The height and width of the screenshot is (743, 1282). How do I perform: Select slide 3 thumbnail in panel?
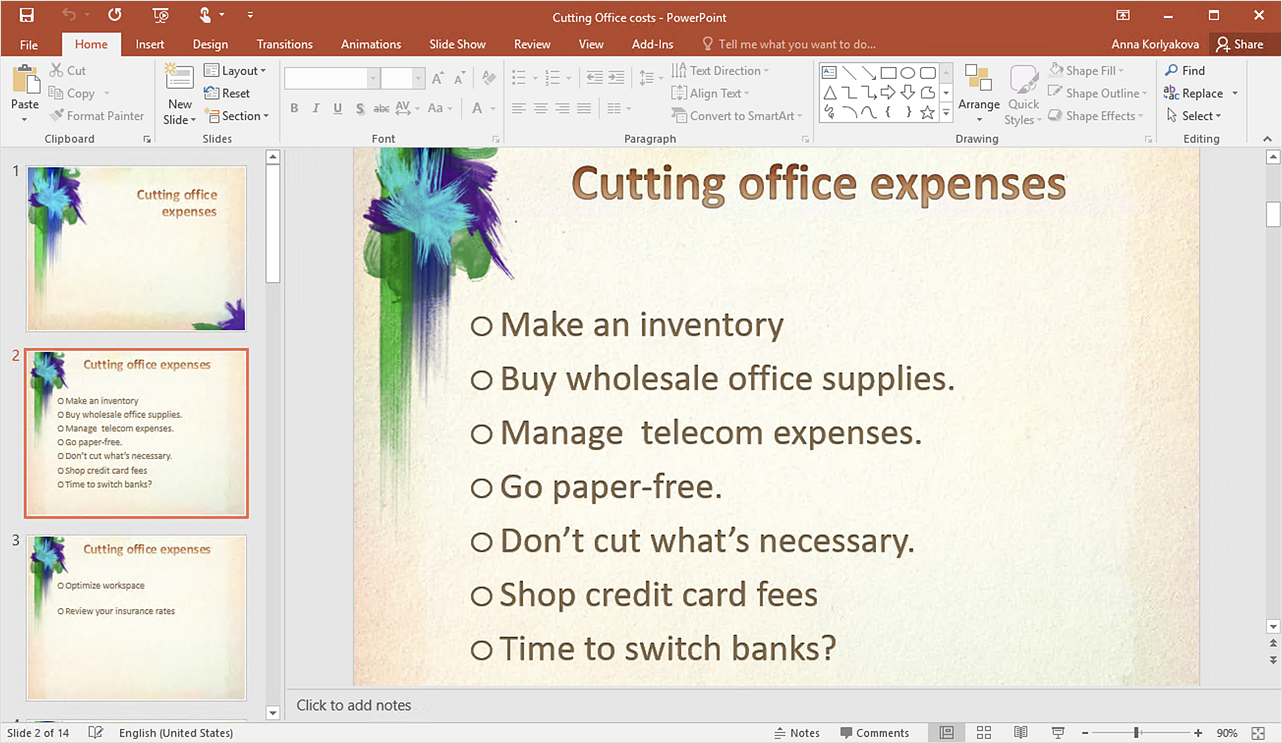pyautogui.click(x=136, y=617)
